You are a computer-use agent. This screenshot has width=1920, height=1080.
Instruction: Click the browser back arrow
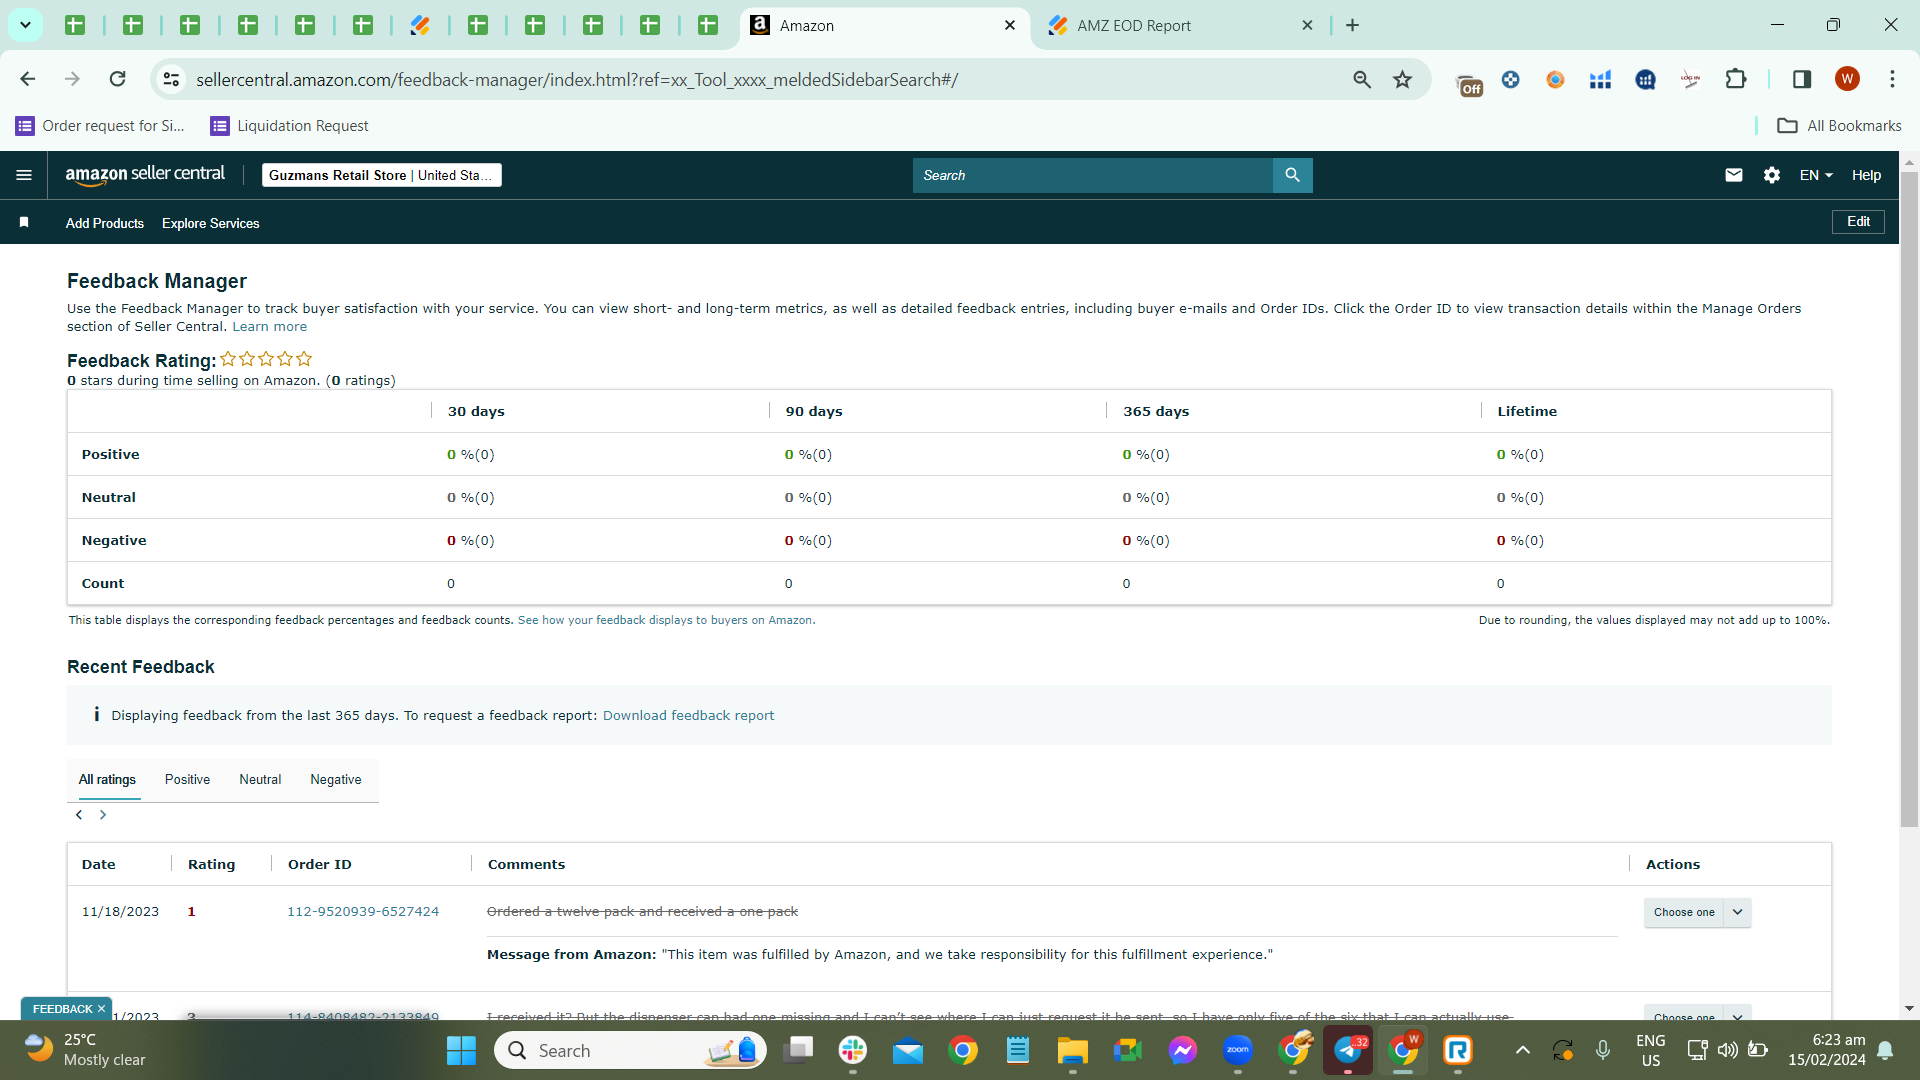[x=28, y=79]
